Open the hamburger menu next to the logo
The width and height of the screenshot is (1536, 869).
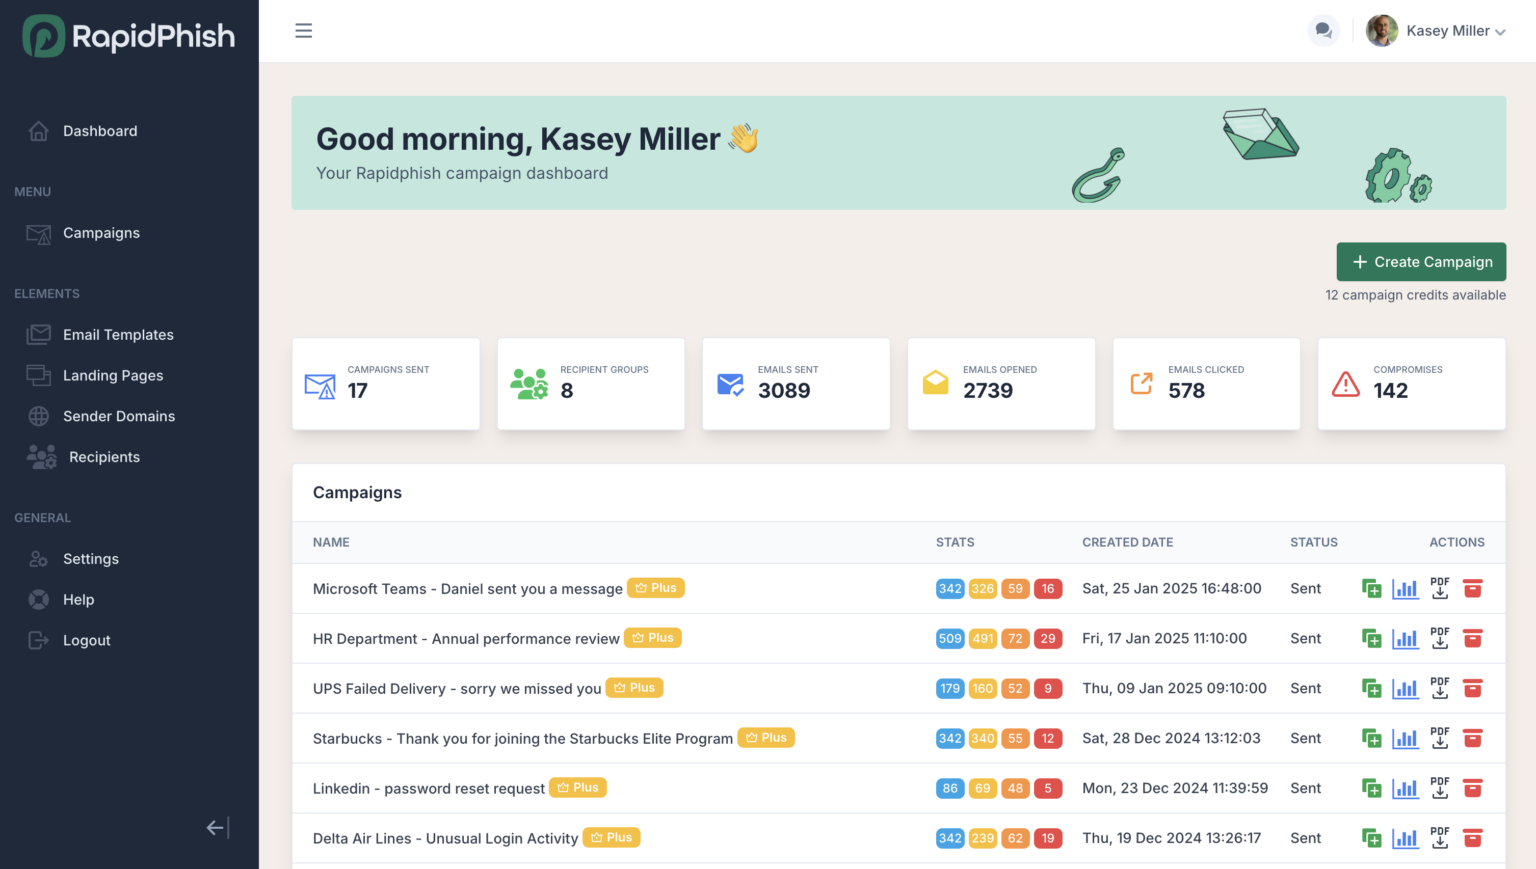[x=303, y=30]
